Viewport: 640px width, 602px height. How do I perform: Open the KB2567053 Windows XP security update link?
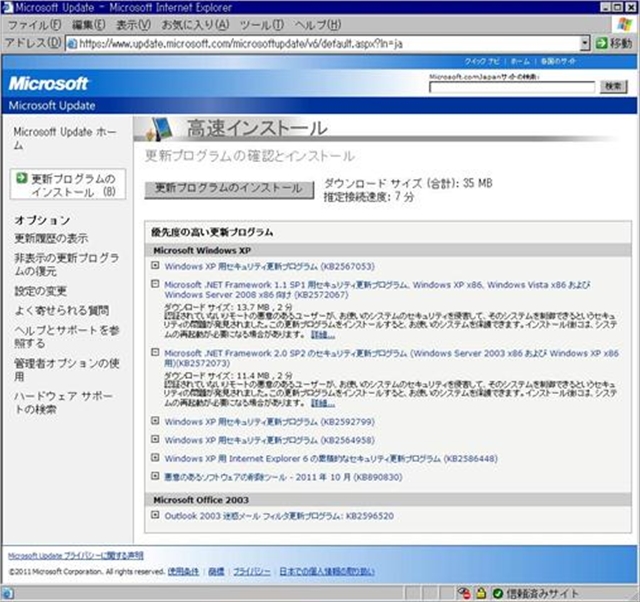pyautogui.click(x=269, y=267)
